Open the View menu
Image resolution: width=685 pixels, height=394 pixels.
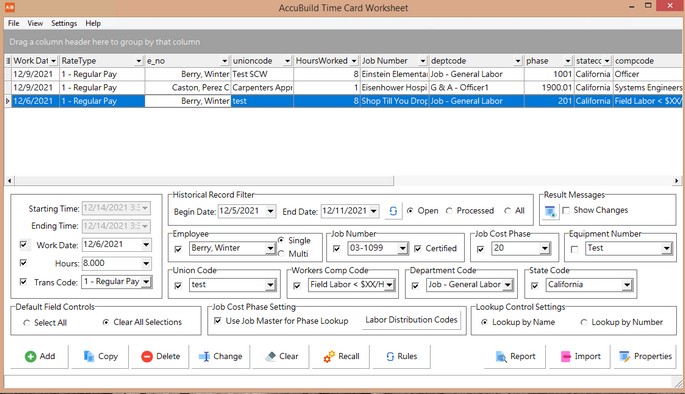coord(35,23)
